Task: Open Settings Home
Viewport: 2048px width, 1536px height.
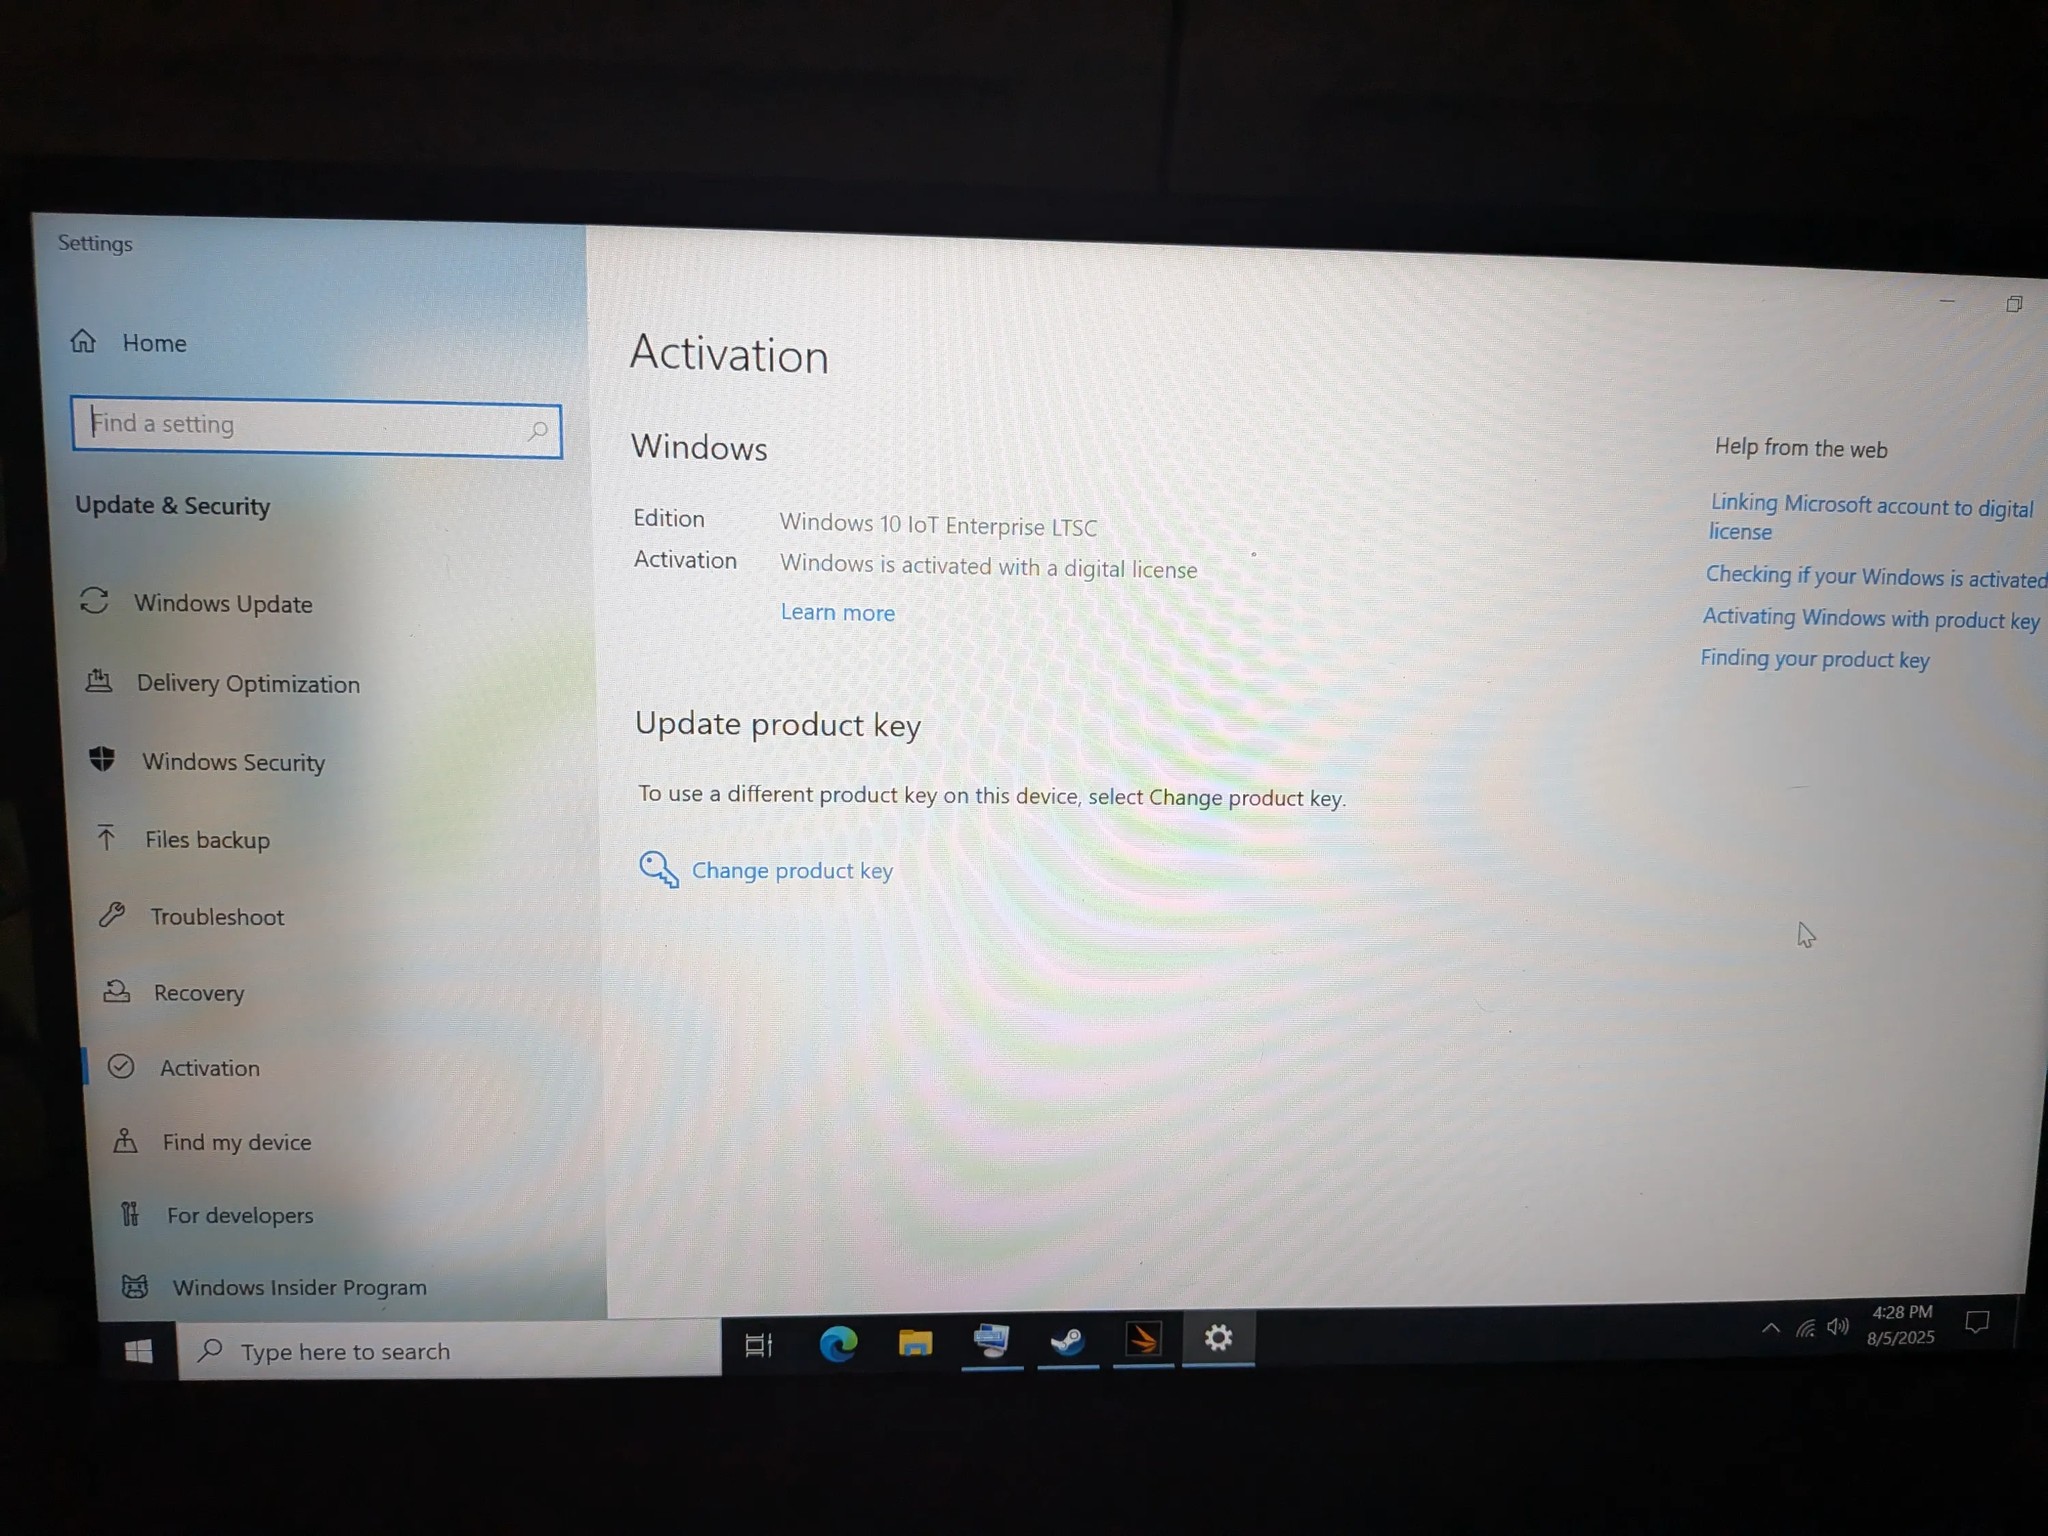Action: click(x=128, y=343)
